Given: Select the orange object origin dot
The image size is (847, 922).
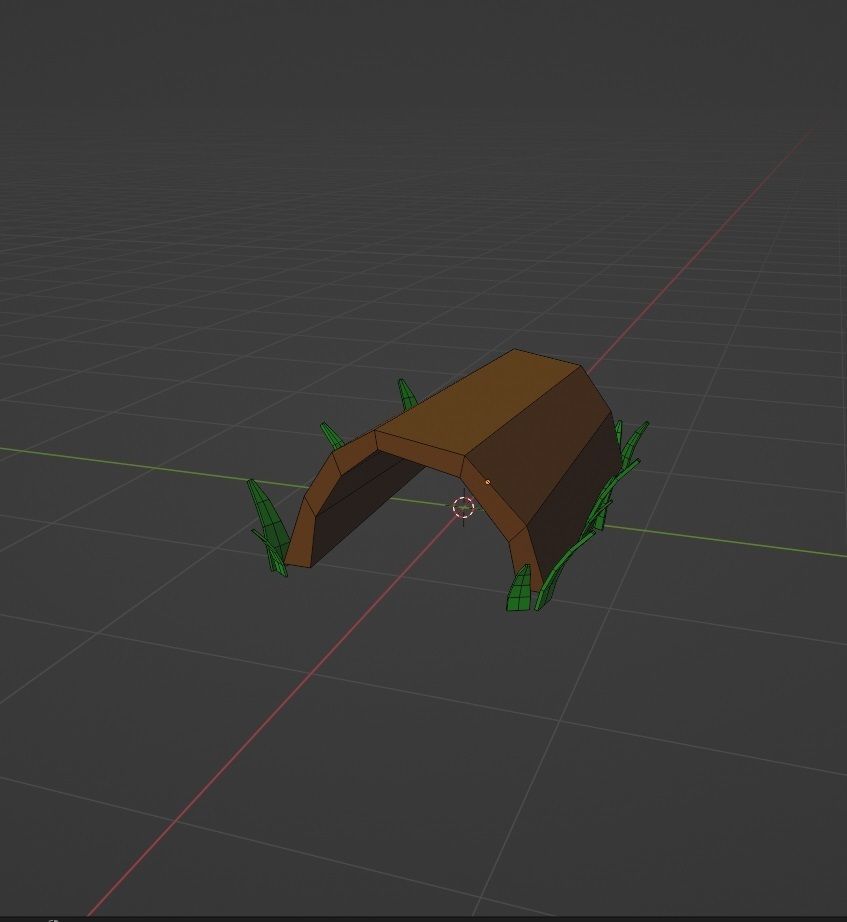Looking at the screenshot, I should coord(488,482).
